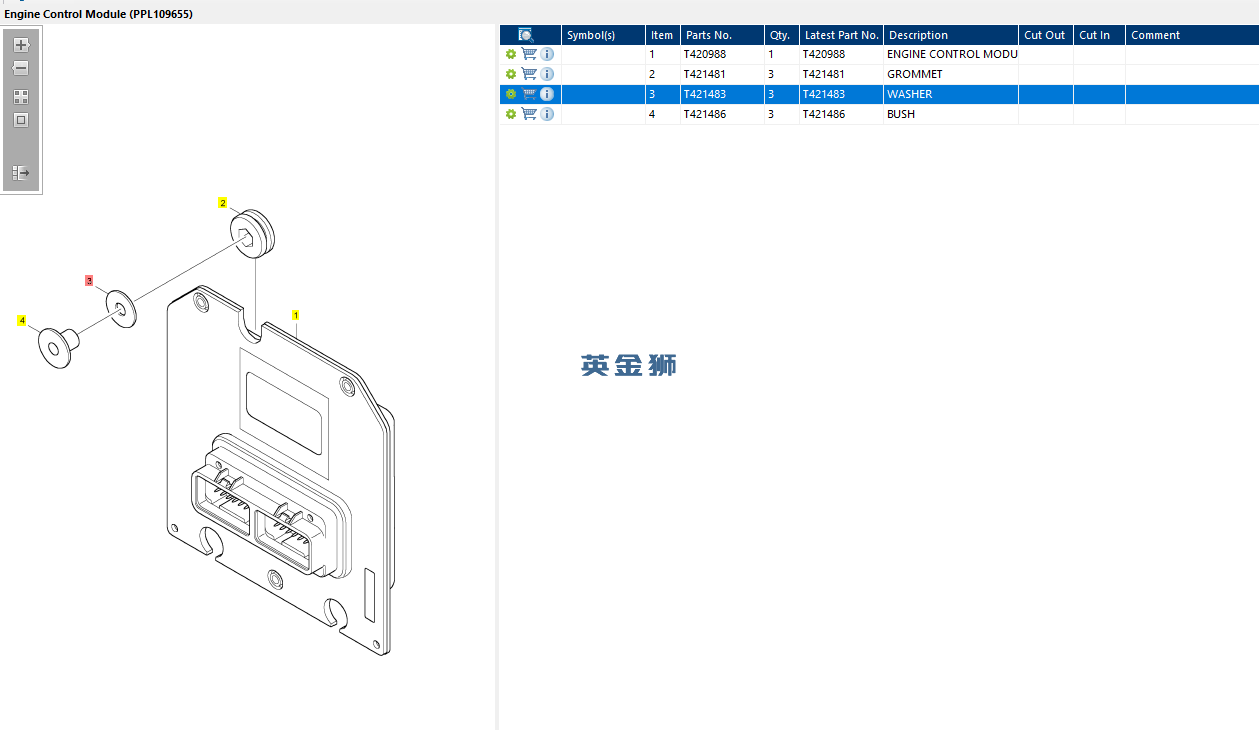Click the Comment column header
This screenshot has height=730, width=1259.
tap(1192, 35)
